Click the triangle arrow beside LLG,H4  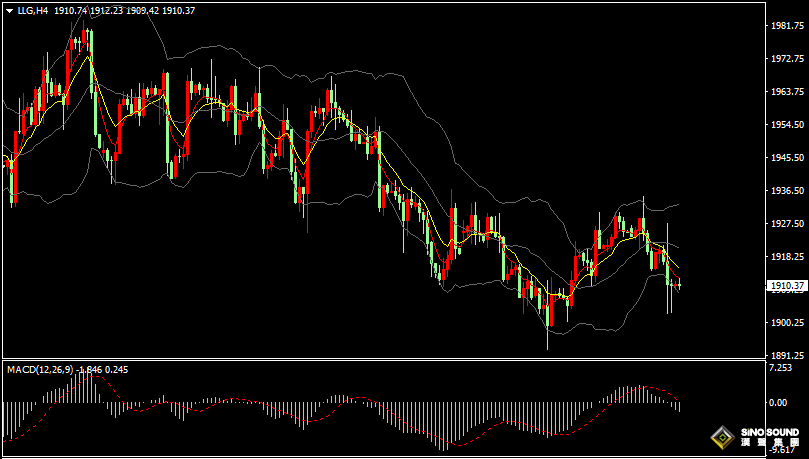coord(9,10)
